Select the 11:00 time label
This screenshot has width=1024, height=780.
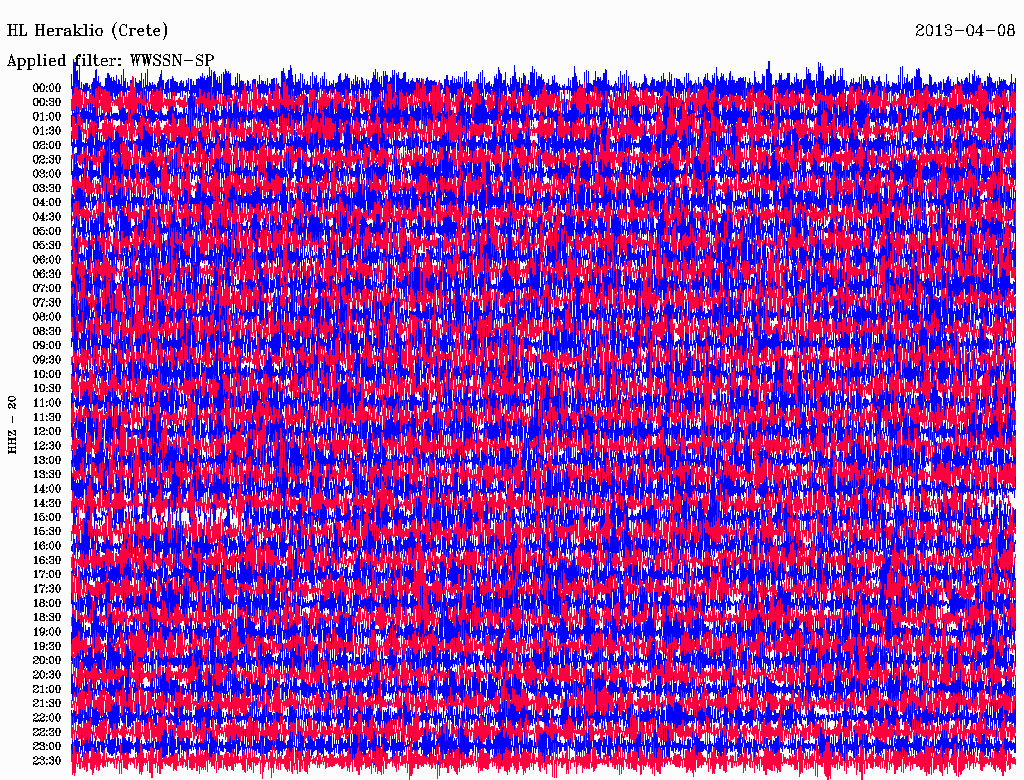click(x=46, y=402)
